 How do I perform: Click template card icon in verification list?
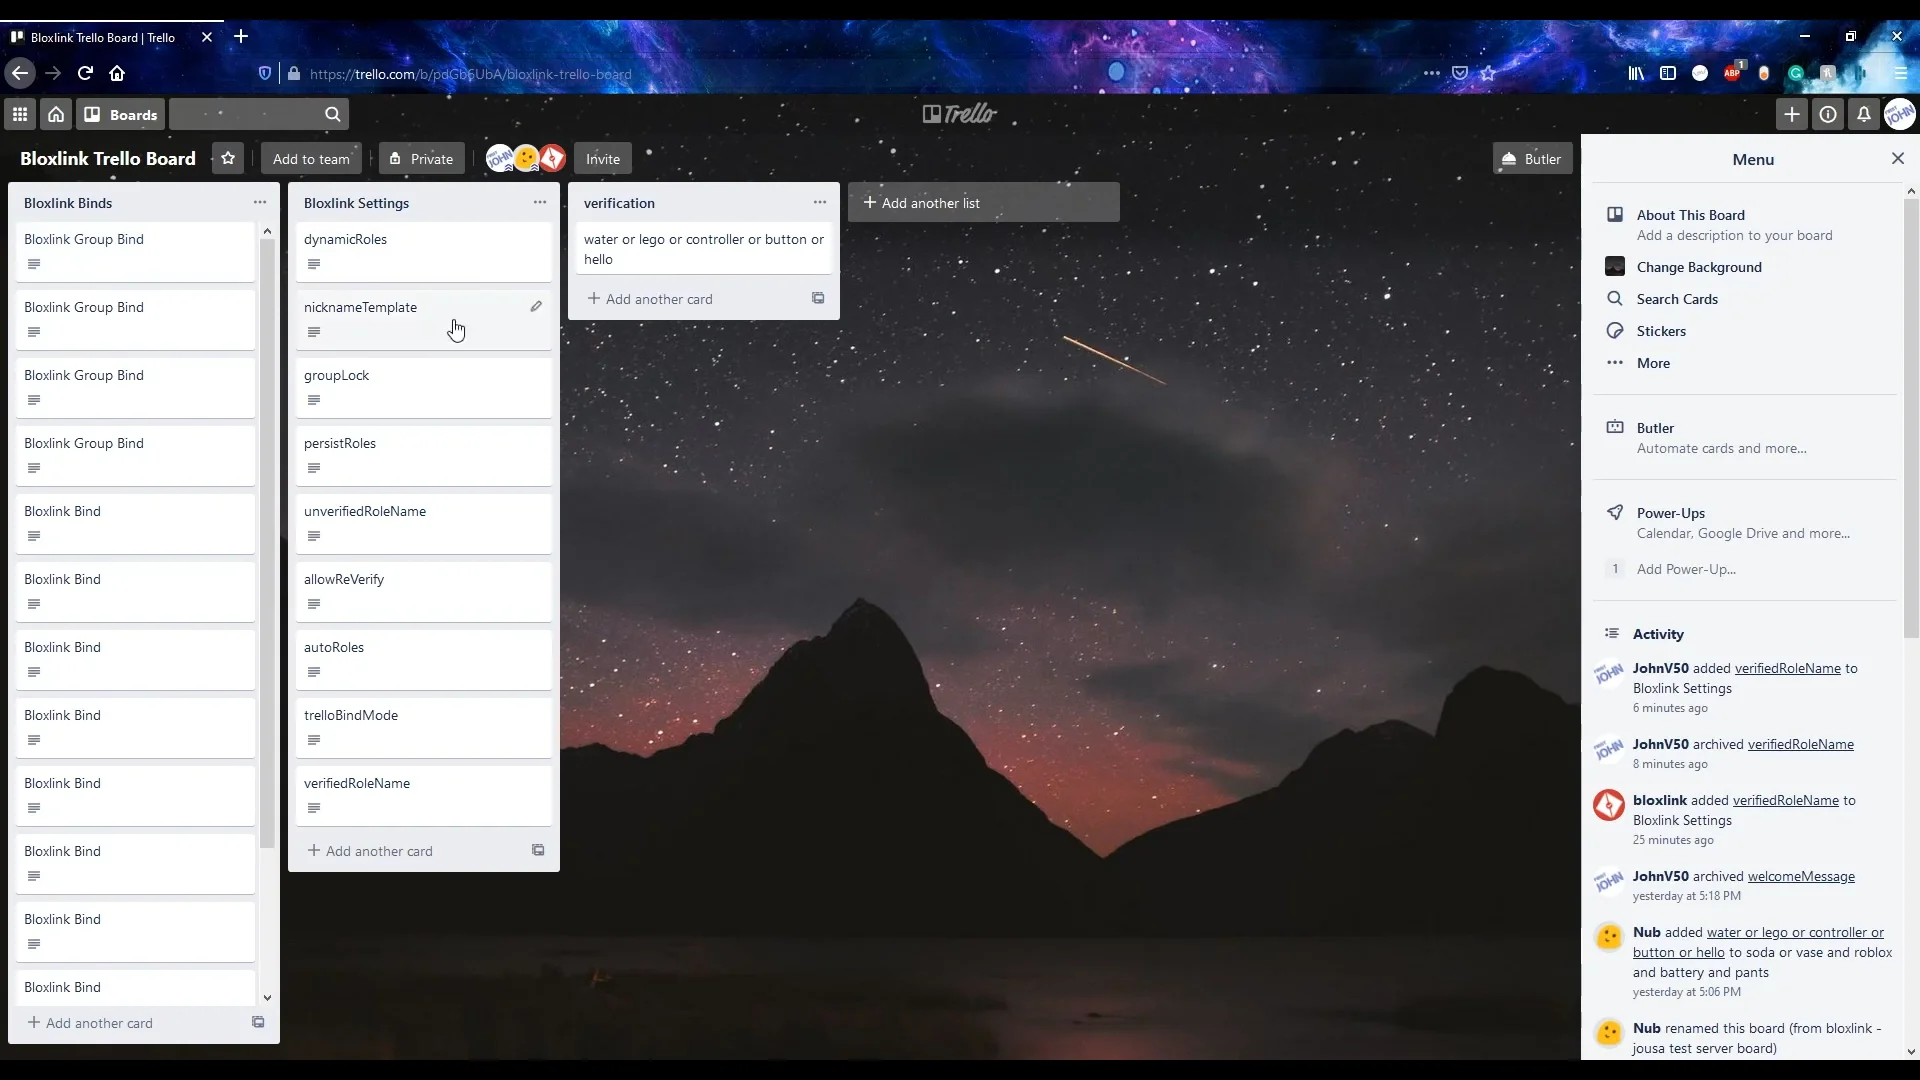coord(818,299)
